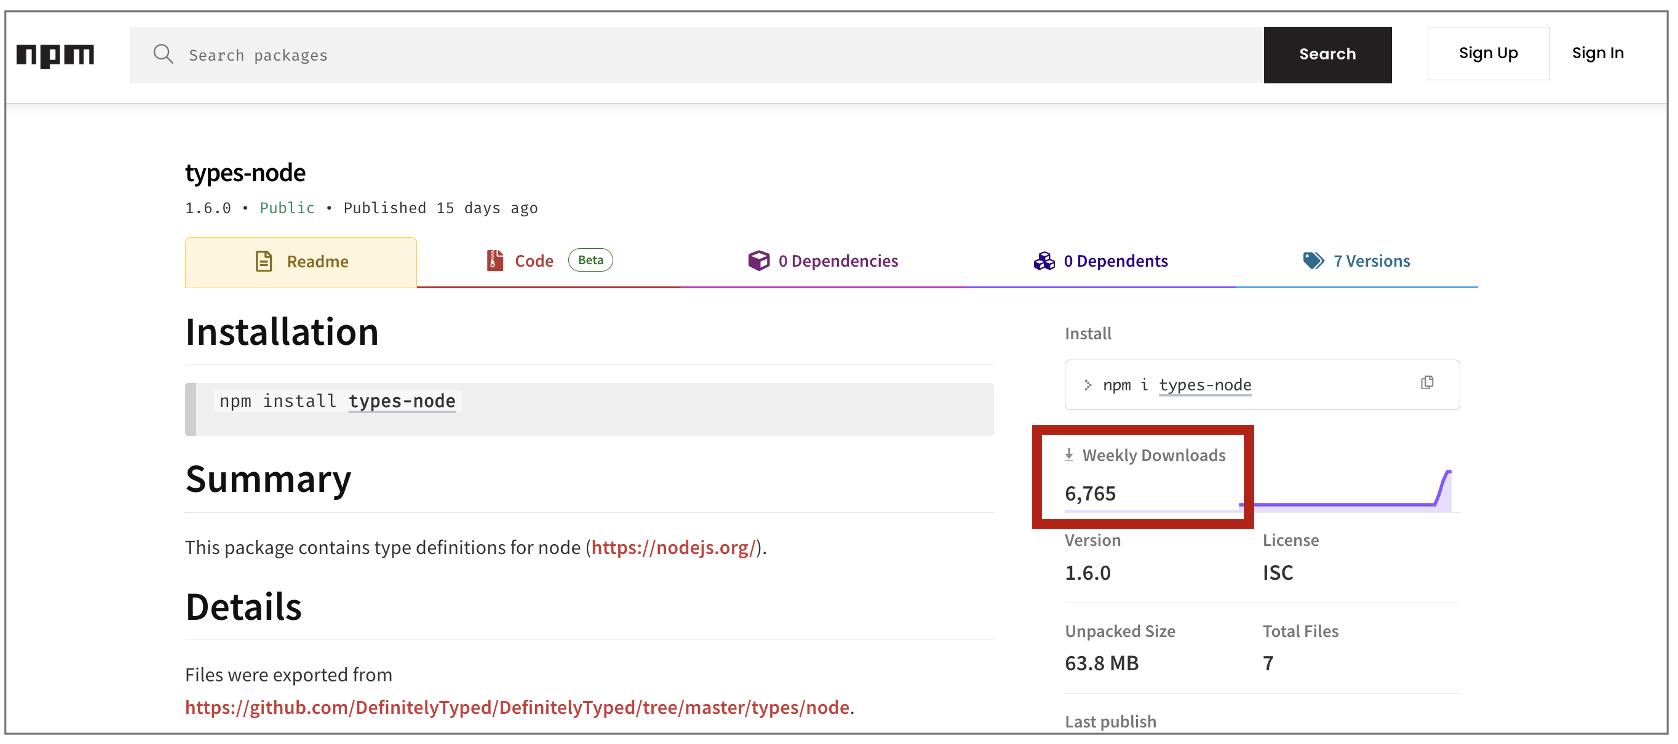Open the Readme tab
Screen dimensions: 1678x744
[x=301, y=262]
